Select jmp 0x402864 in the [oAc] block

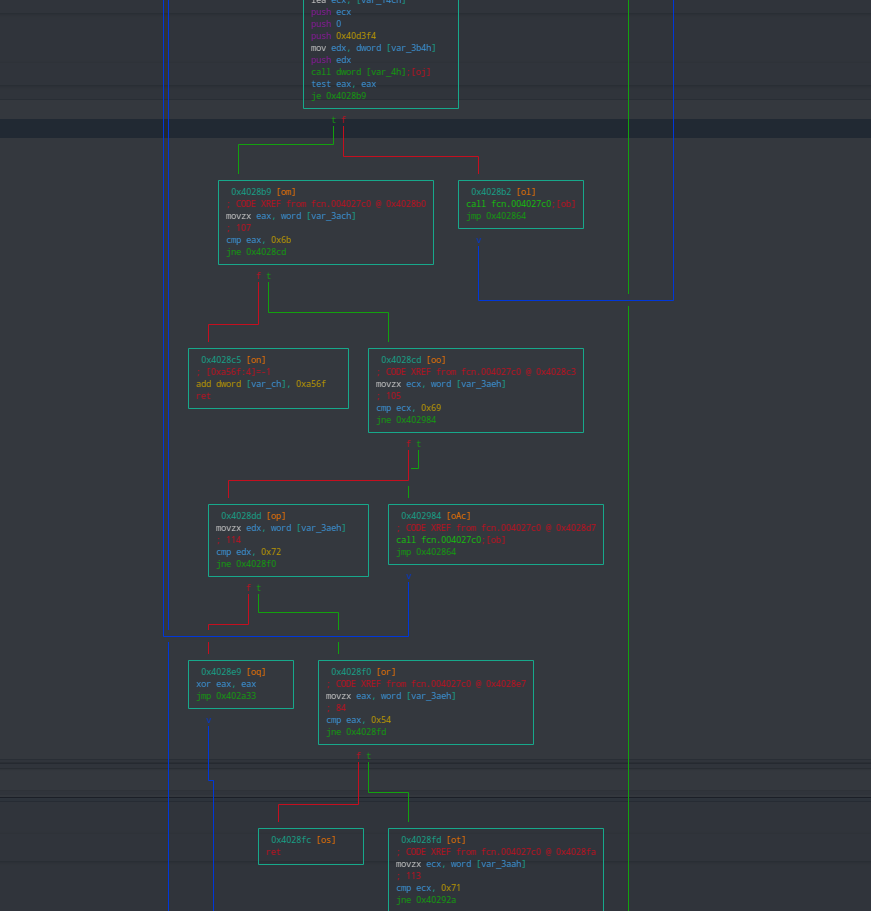pyautogui.click(x=426, y=552)
